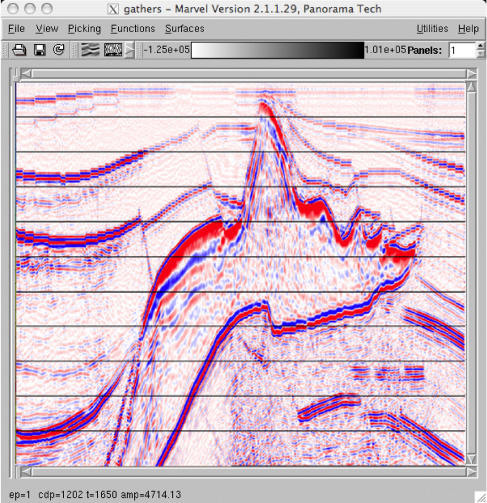Click the window zoom button

point(47,9)
